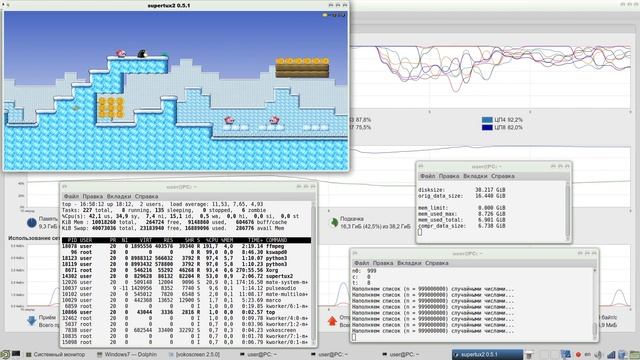Click the python3 row with PID 18123
The image size is (640, 360).
click(187, 258)
